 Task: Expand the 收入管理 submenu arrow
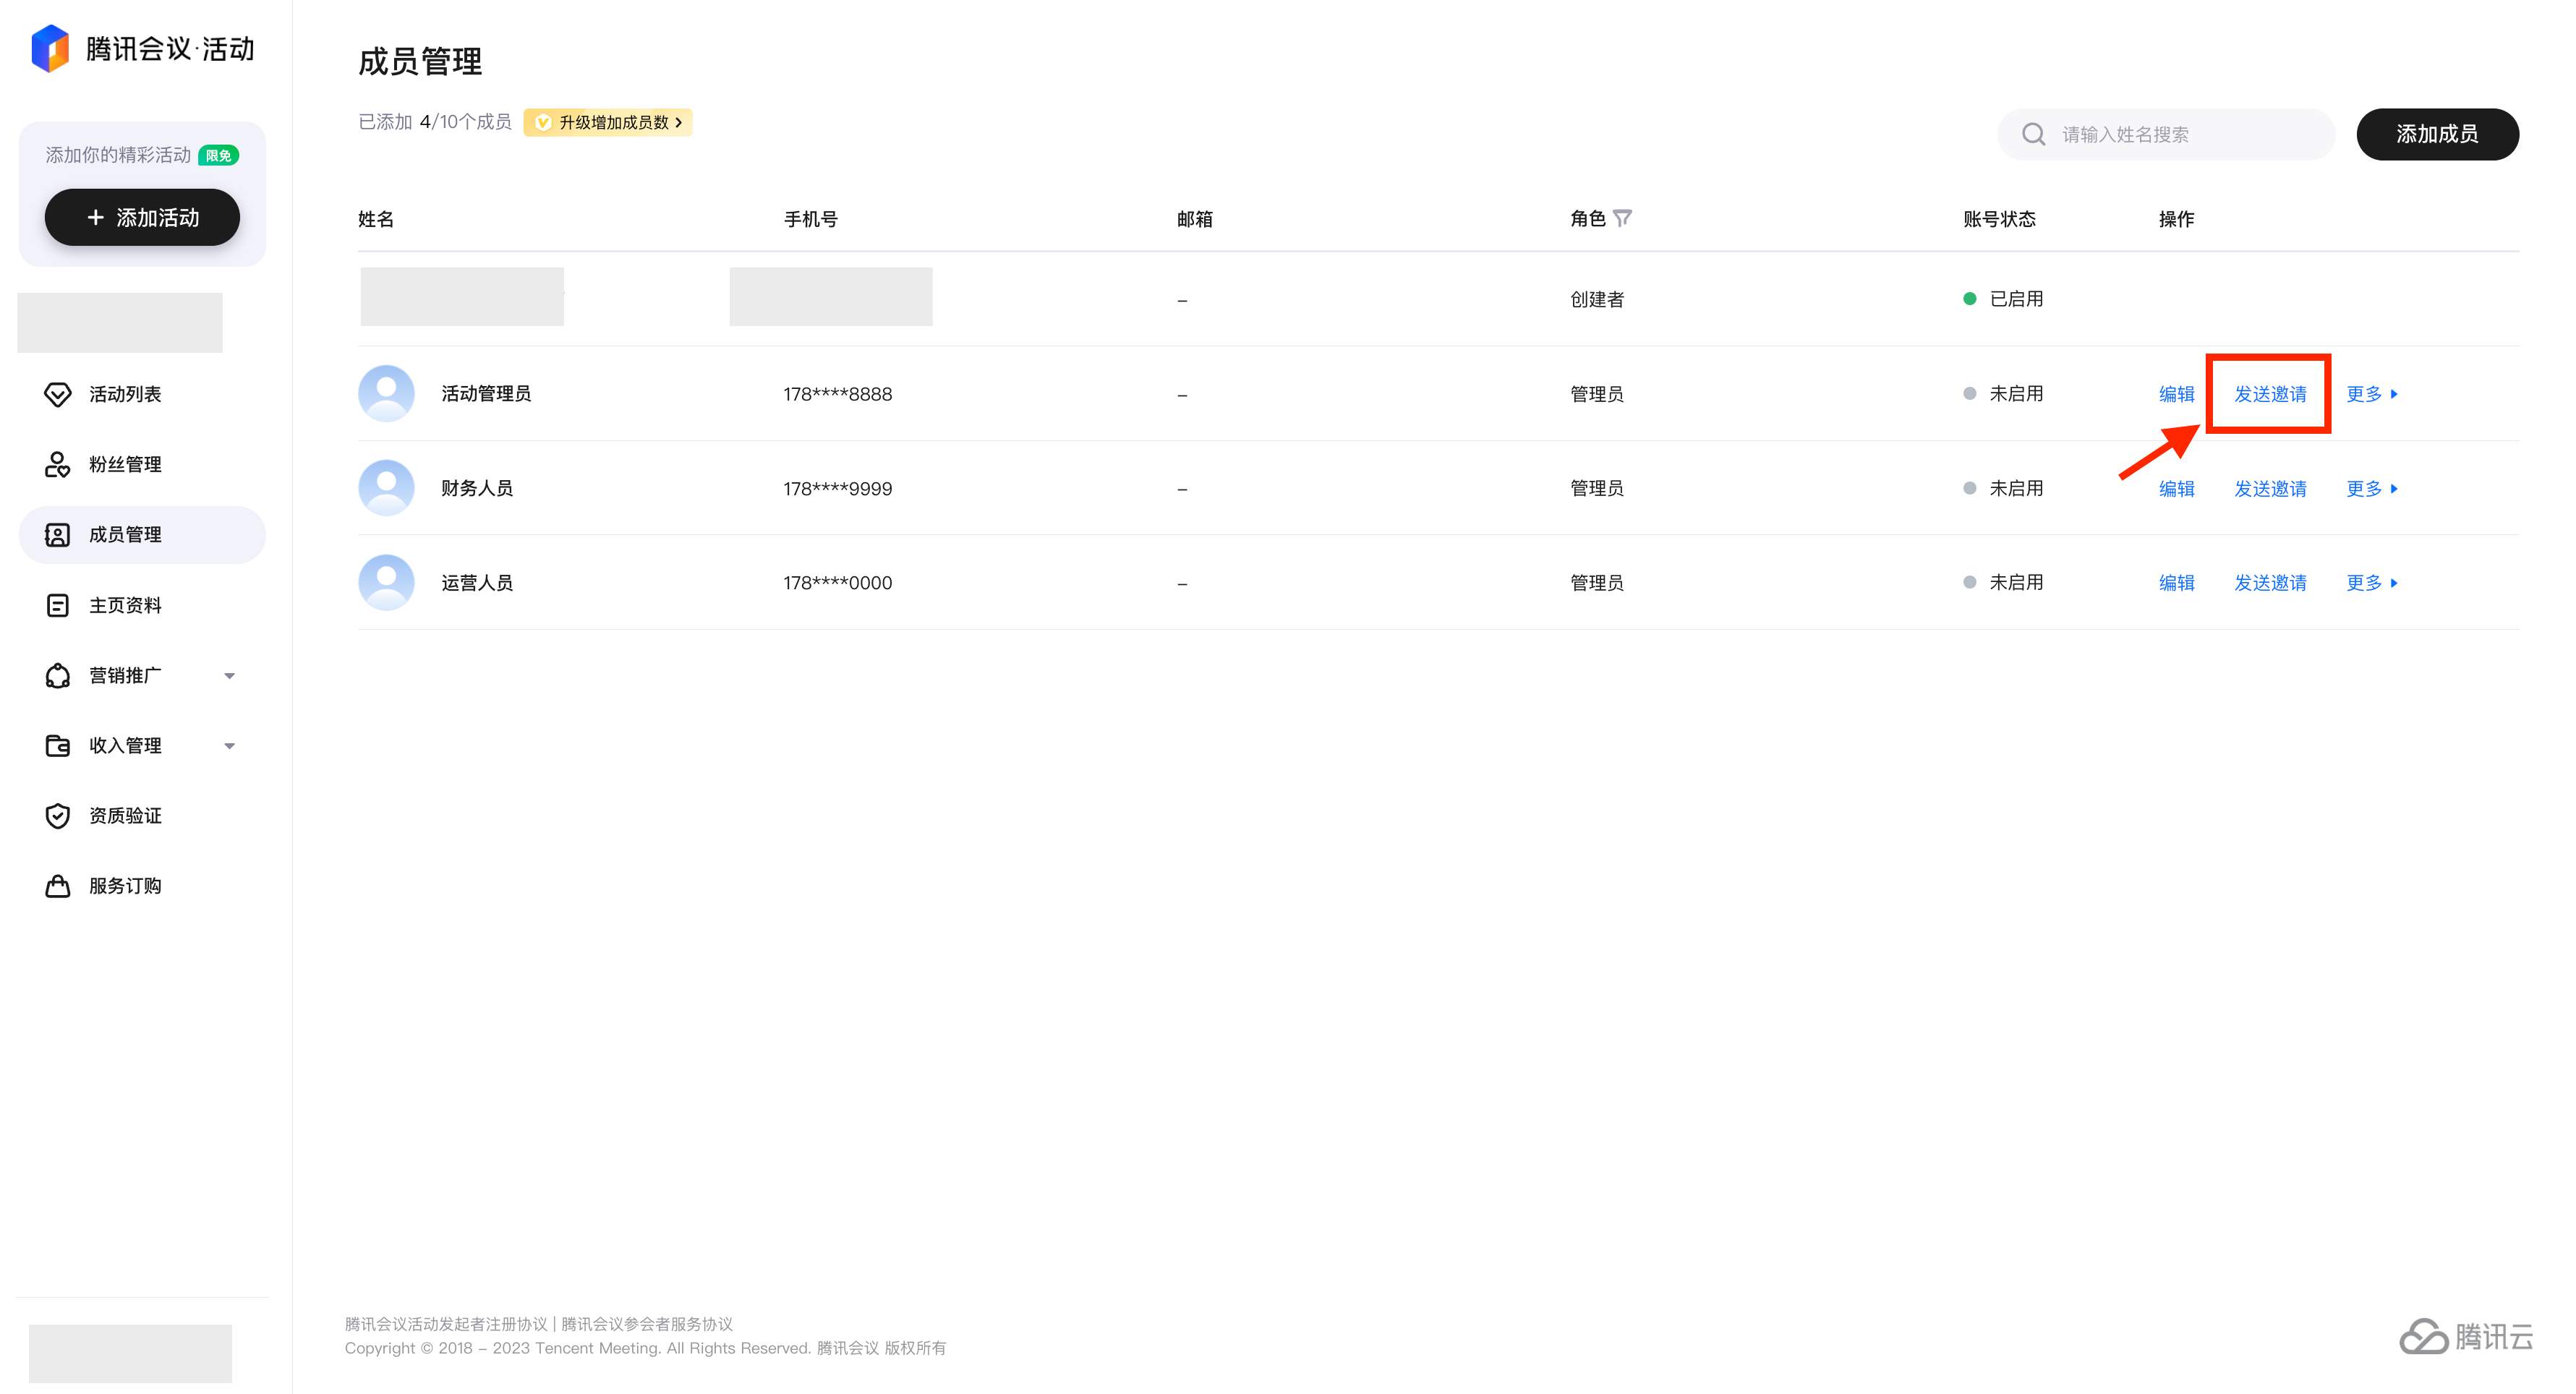(x=230, y=746)
